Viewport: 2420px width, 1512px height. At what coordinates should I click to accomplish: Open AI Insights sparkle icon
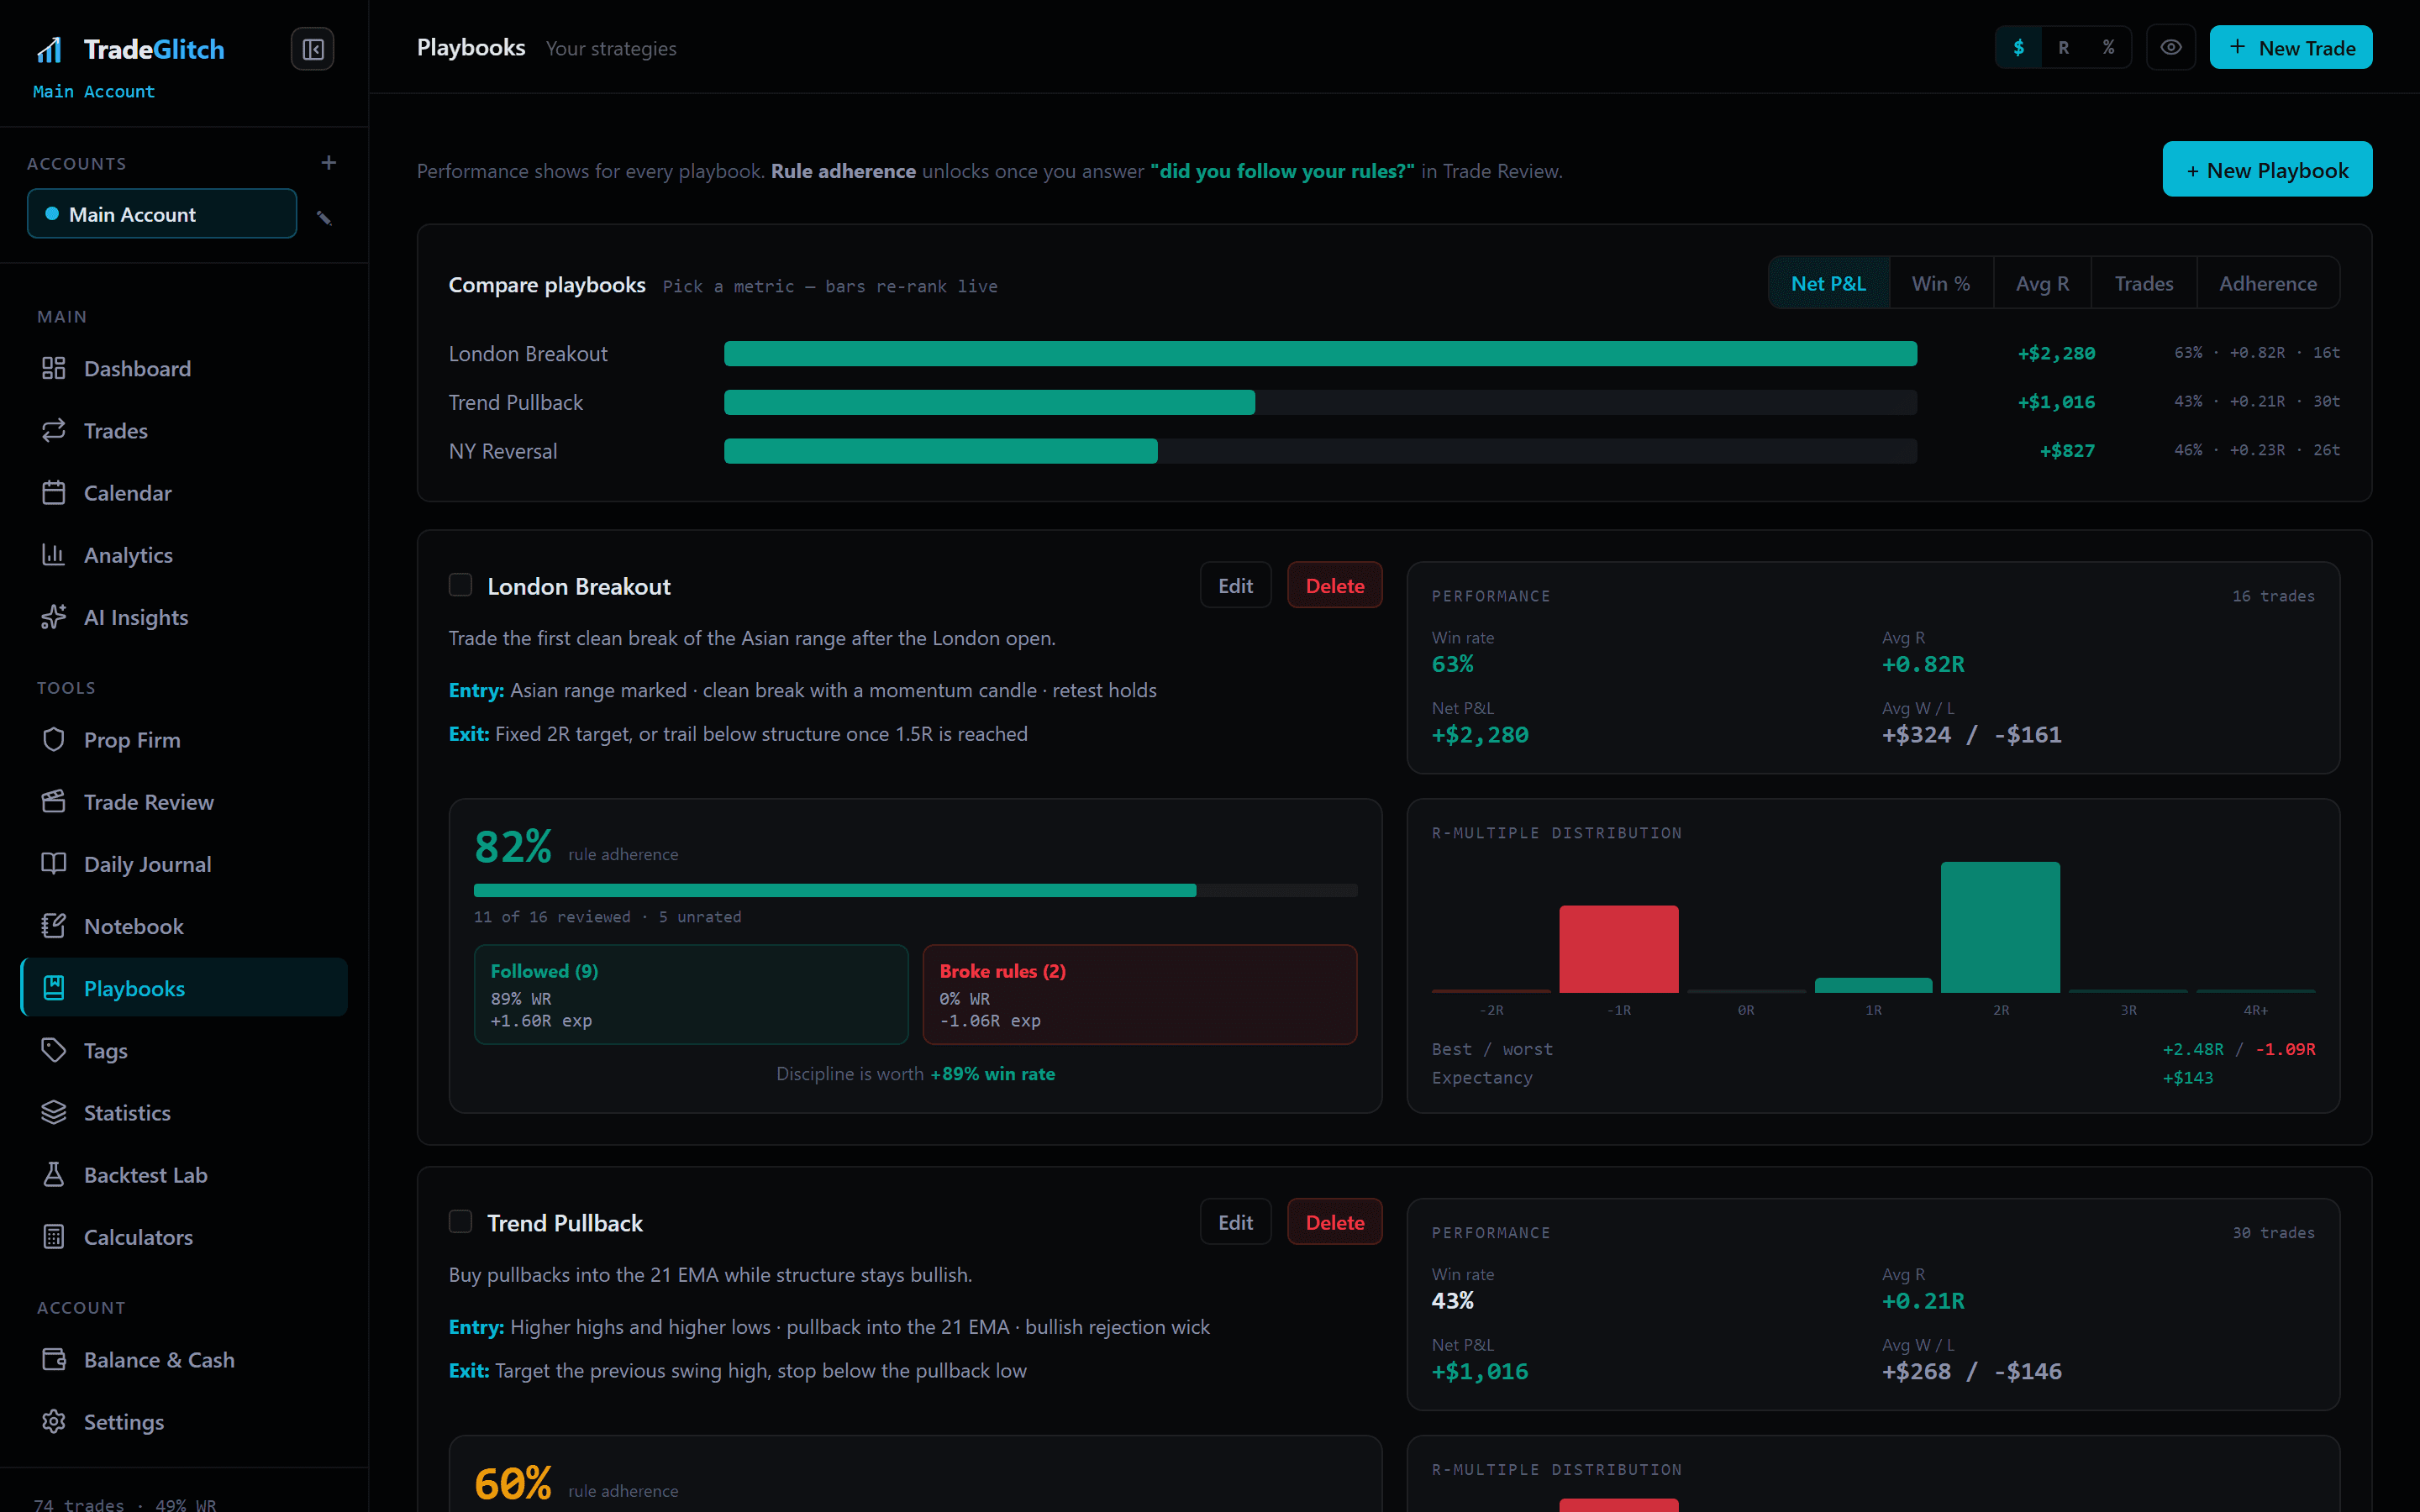pos(54,617)
